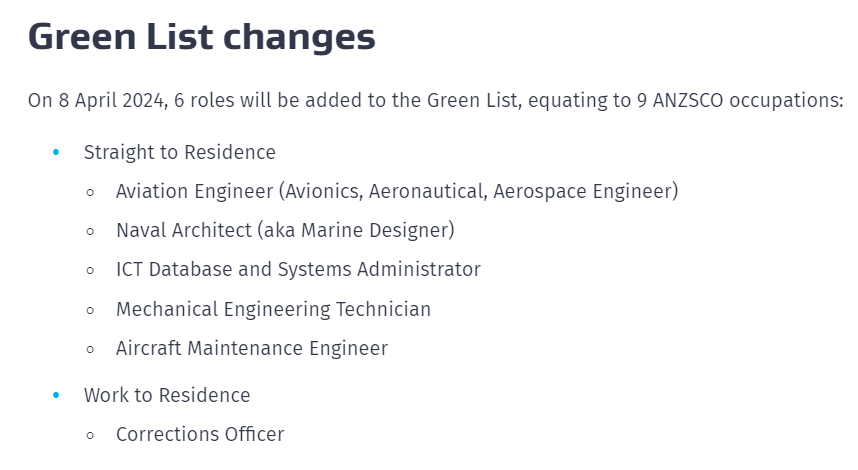Select the "Straight to Residence" list item
This screenshot has width=858, height=470.
179,152
